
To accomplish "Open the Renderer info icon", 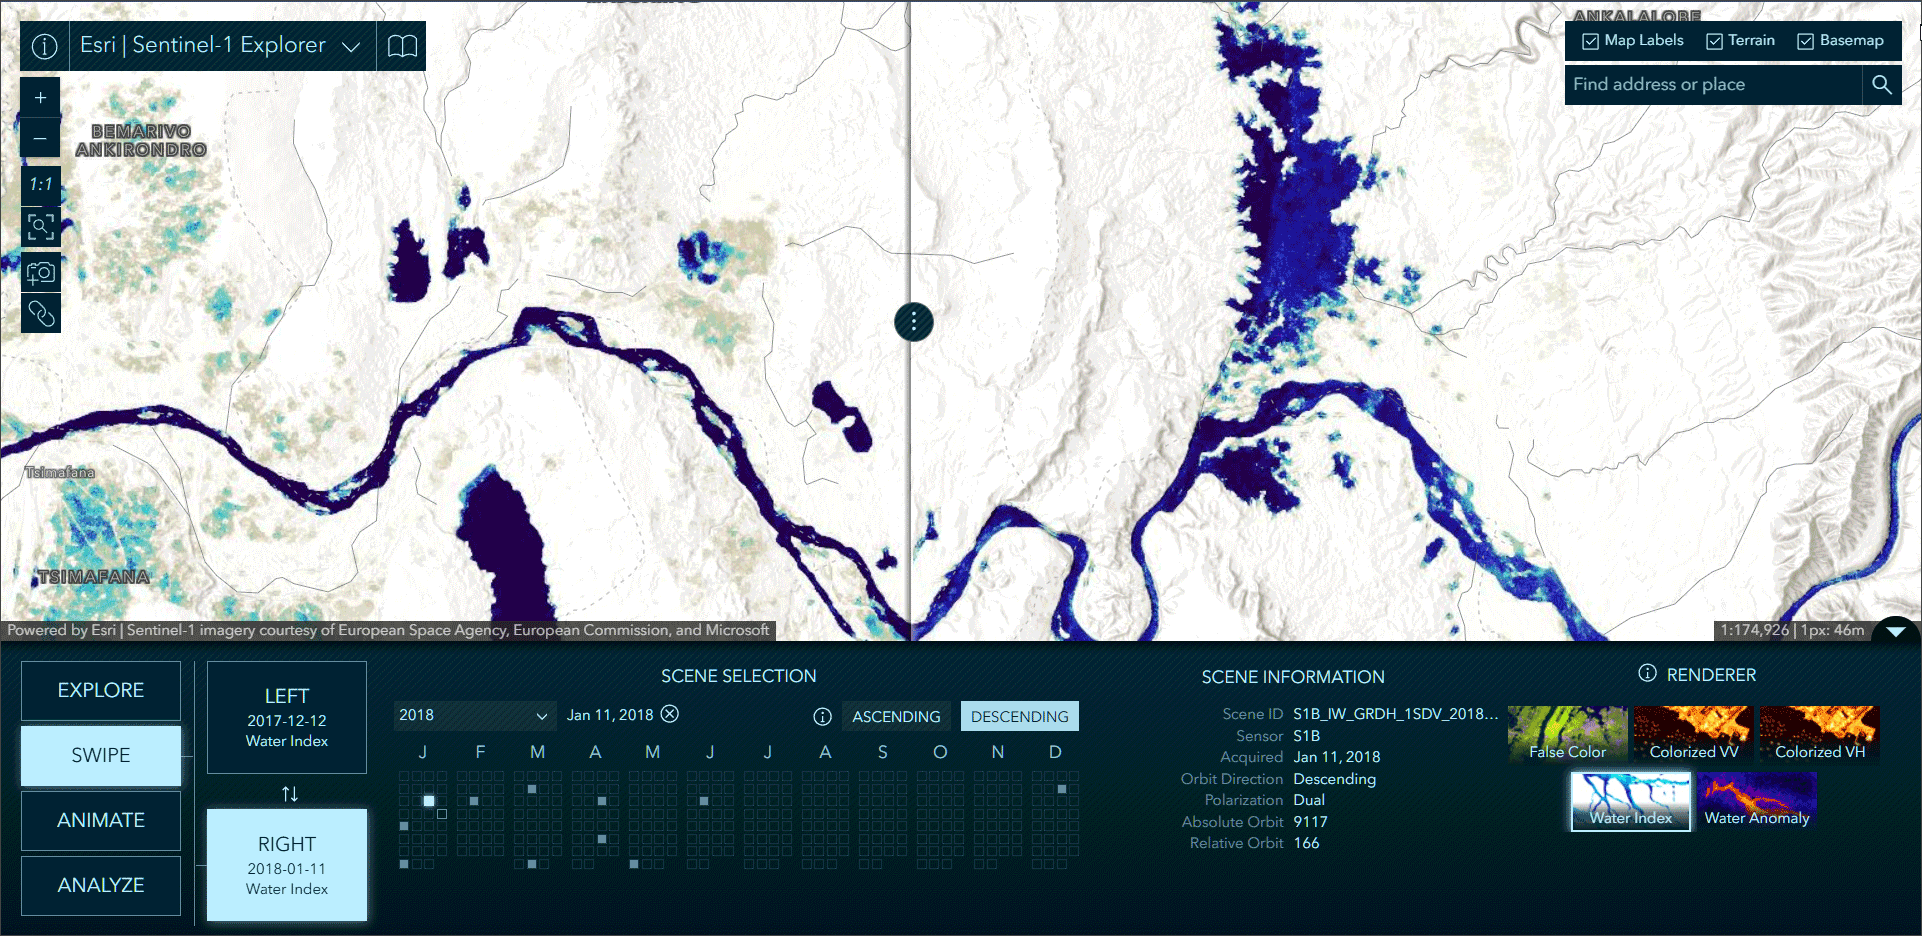I will pyautogui.click(x=1647, y=674).
